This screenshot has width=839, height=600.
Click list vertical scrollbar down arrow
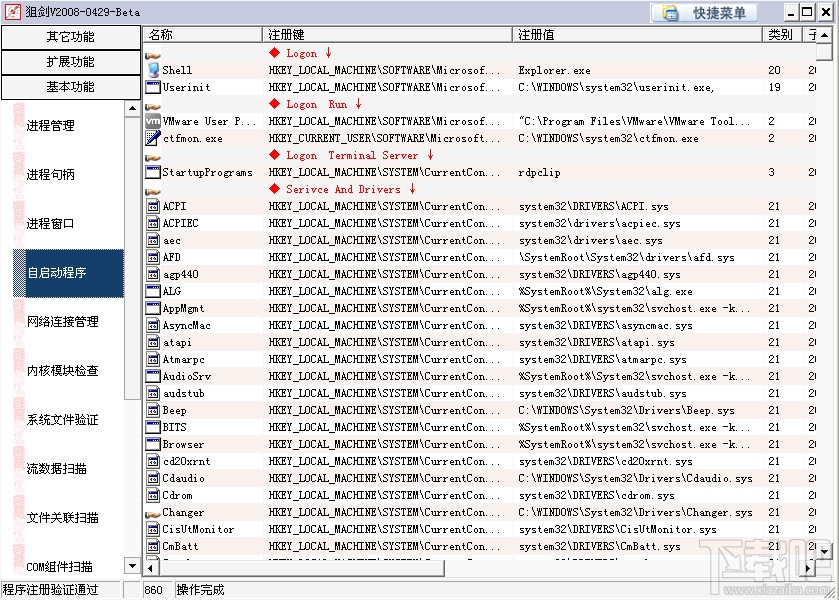click(x=825, y=551)
